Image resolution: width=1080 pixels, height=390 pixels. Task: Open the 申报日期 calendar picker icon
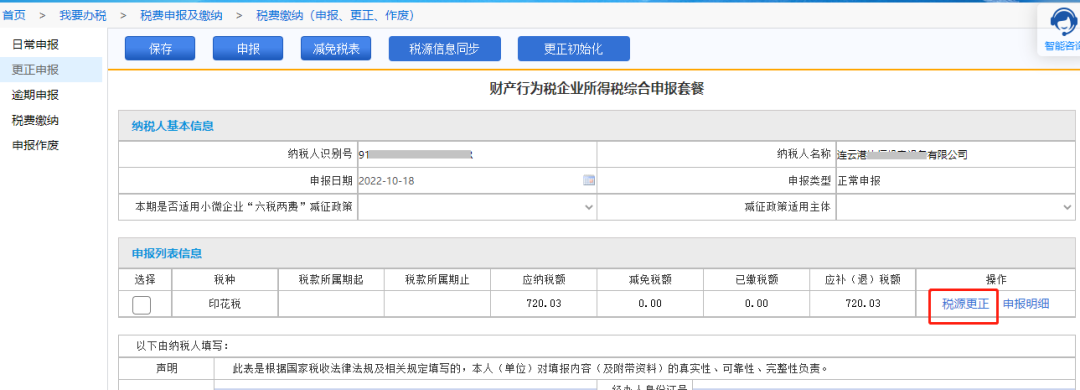click(x=589, y=181)
